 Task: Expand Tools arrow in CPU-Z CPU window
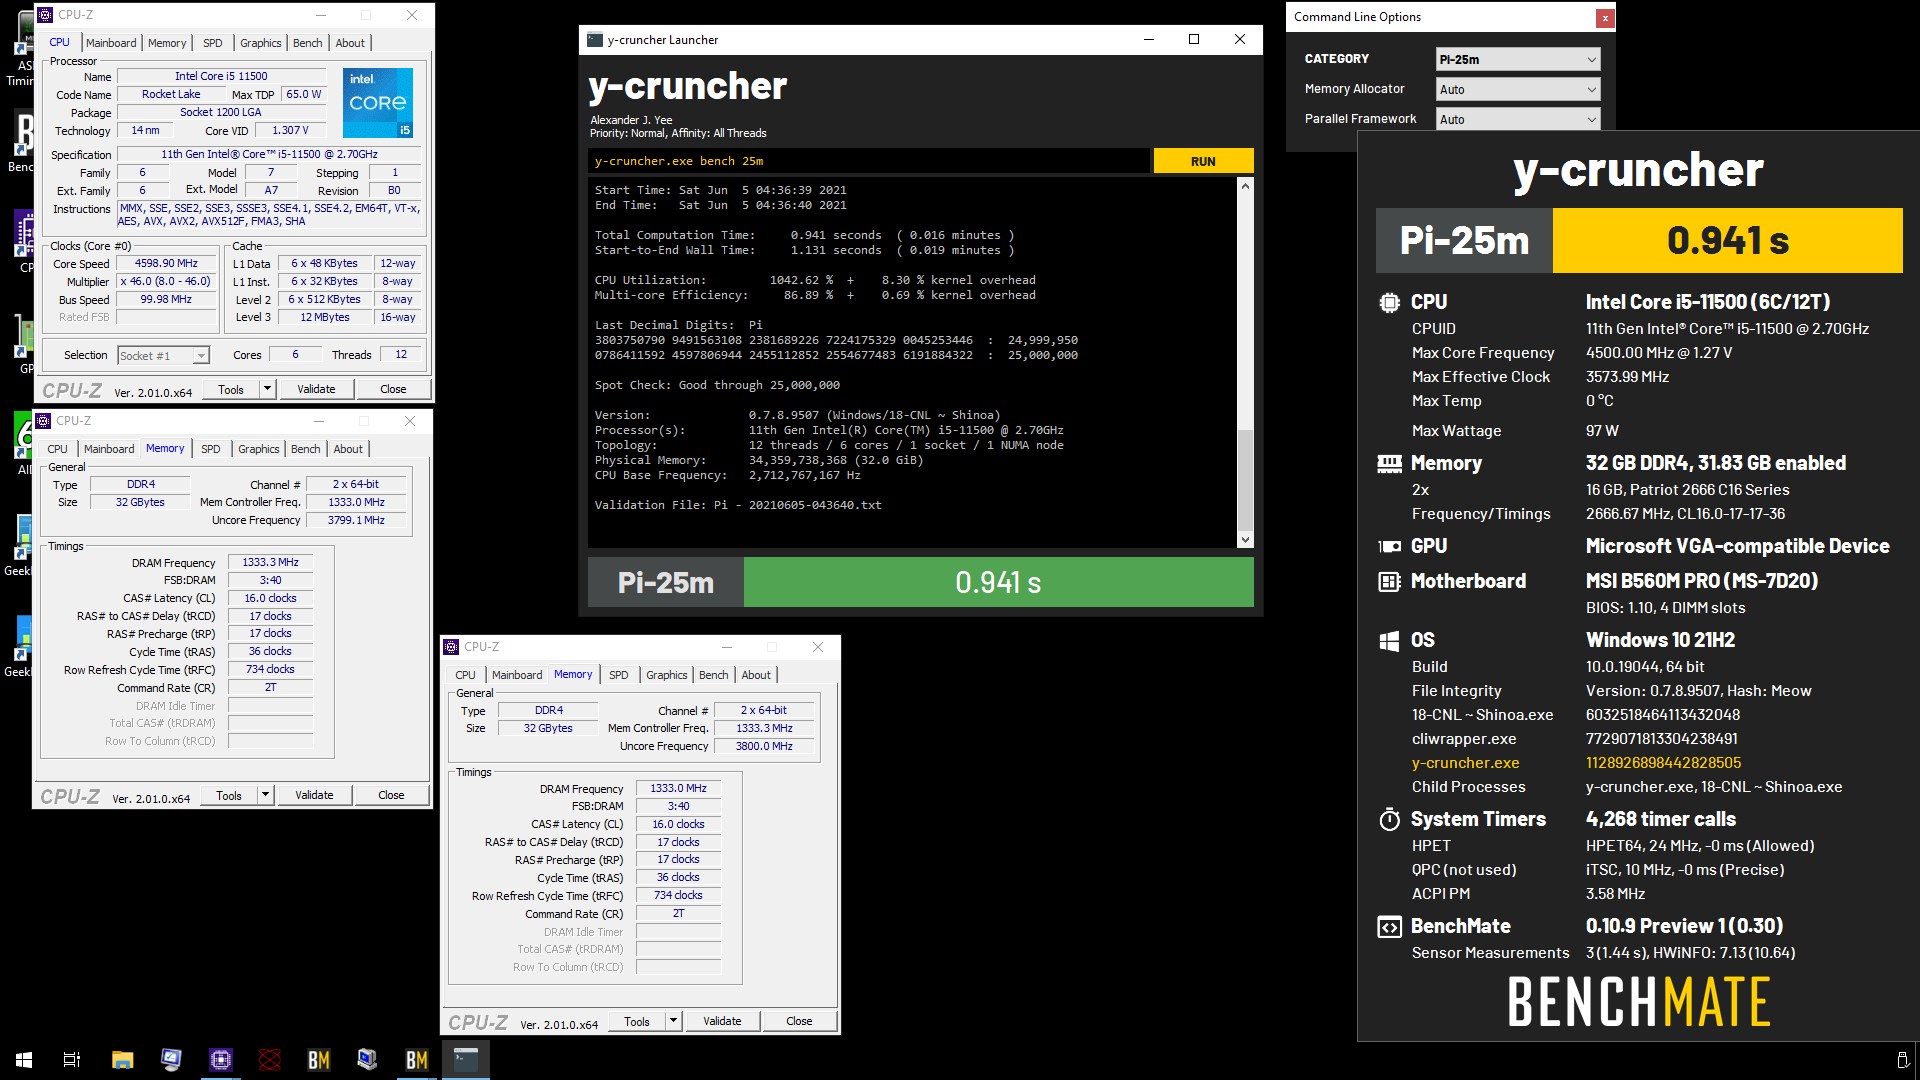[267, 389]
